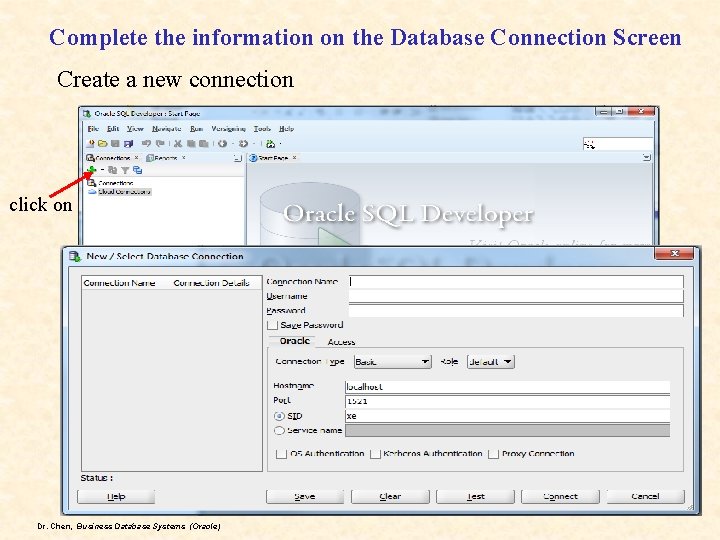Close the Reports panel tab
Viewport: 720px width, 540px height.
[184, 158]
